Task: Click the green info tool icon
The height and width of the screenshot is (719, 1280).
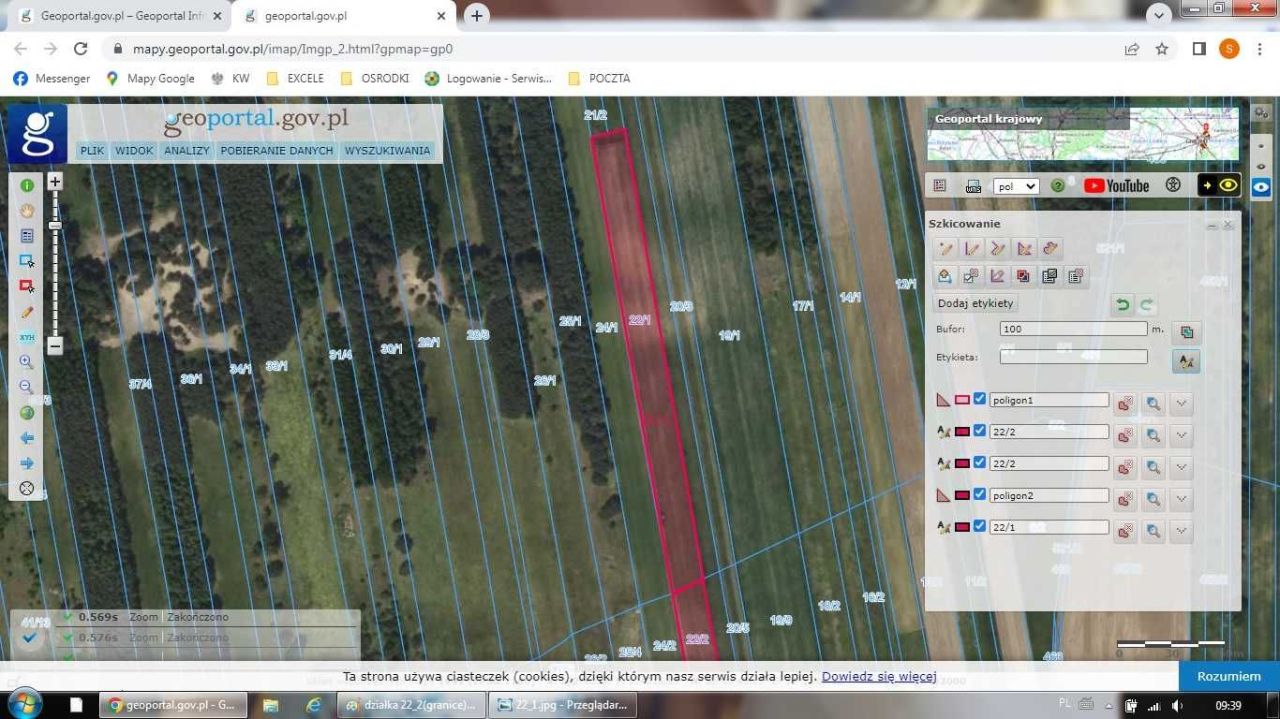Action: click(27, 186)
